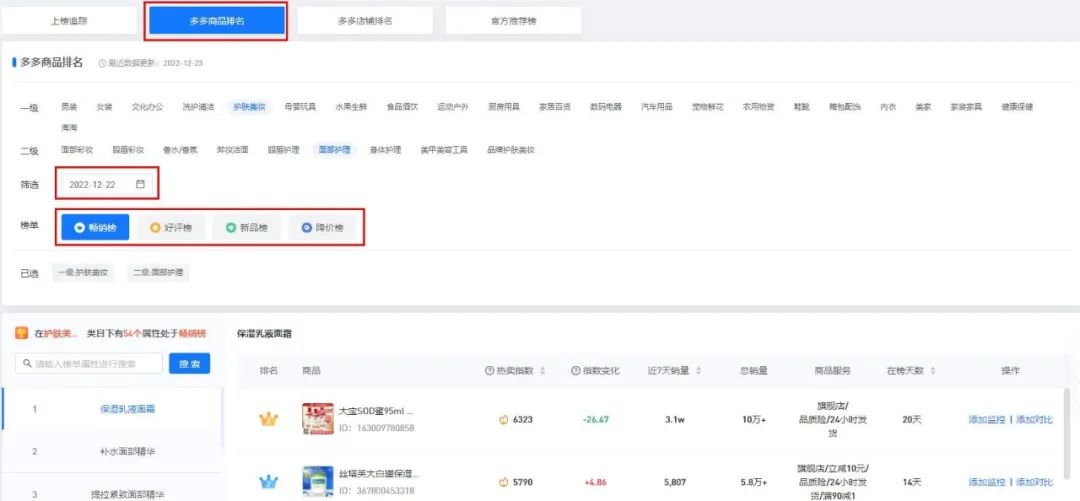Image resolution: width=1080 pixels, height=501 pixels.
Task: Click 添加监控 for 丝塔芙 row
Action: [x=986, y=482]
